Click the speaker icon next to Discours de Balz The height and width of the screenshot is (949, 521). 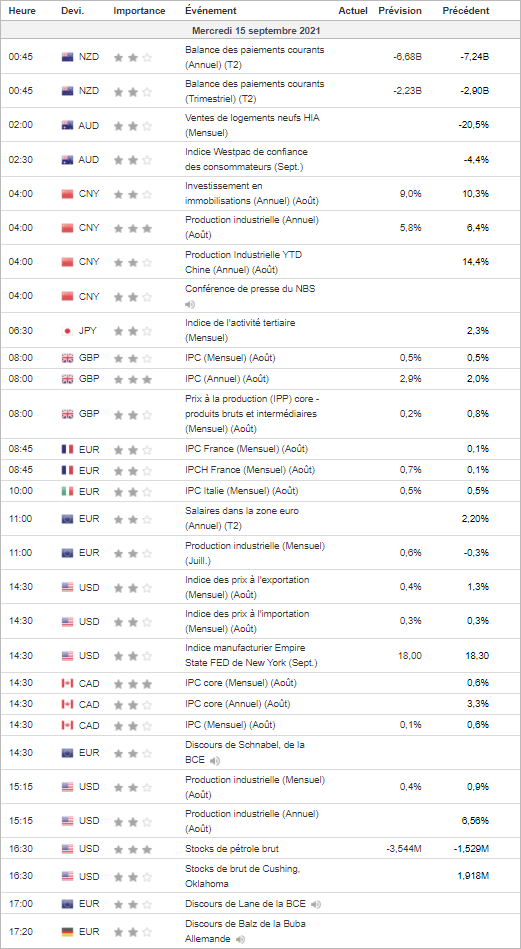coord(240,939)
